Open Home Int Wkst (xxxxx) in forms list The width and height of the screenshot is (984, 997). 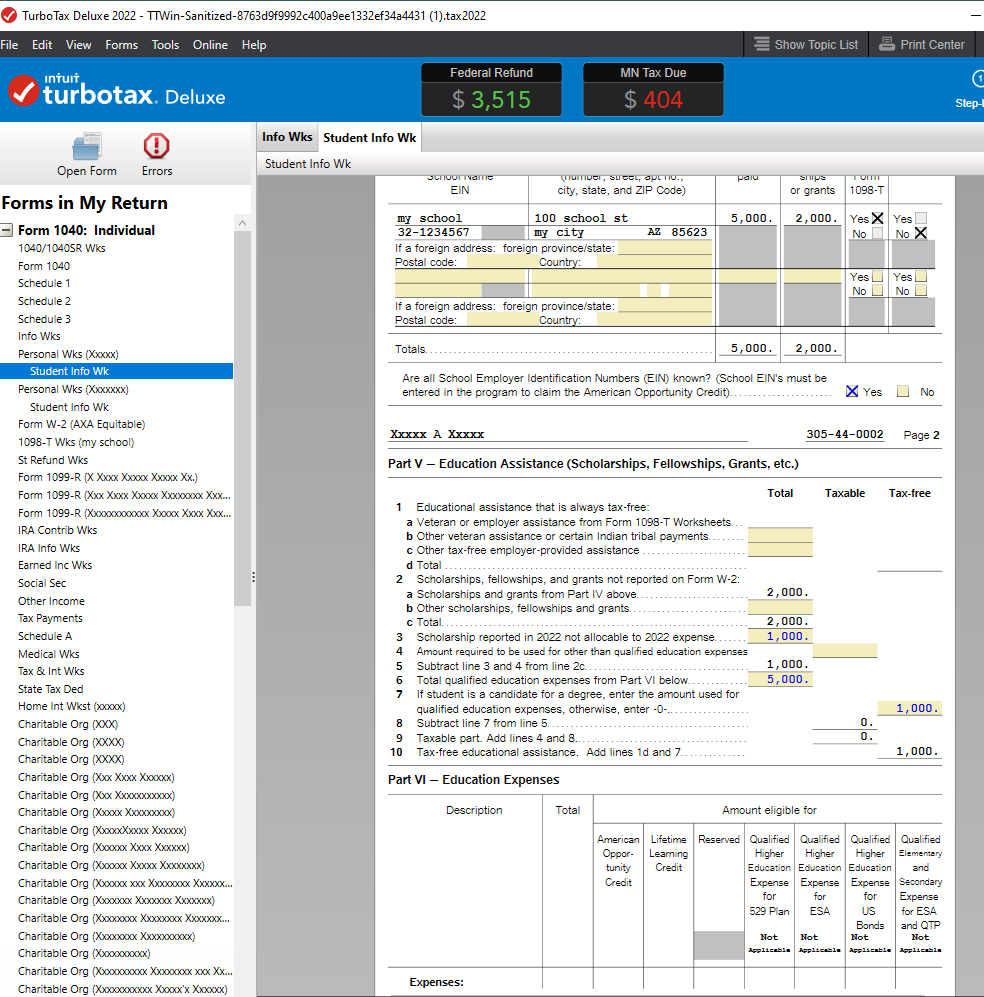click(71, 706)
